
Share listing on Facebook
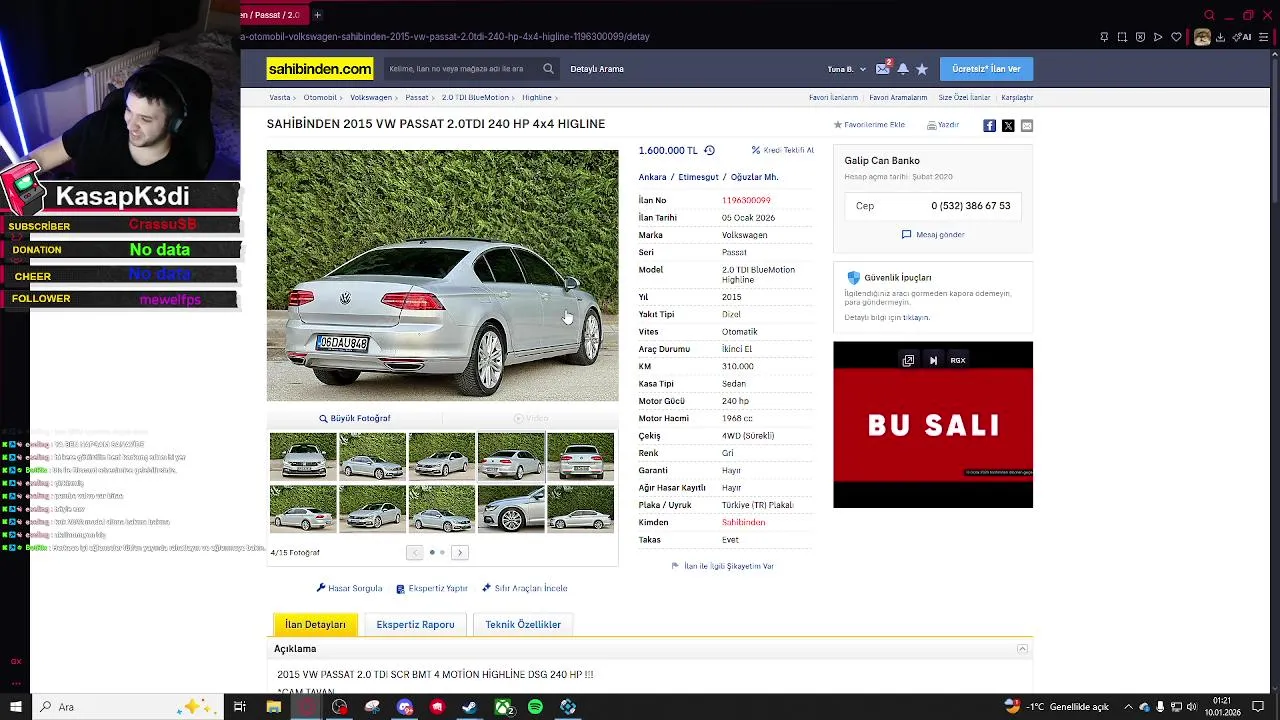pos(989,125)
